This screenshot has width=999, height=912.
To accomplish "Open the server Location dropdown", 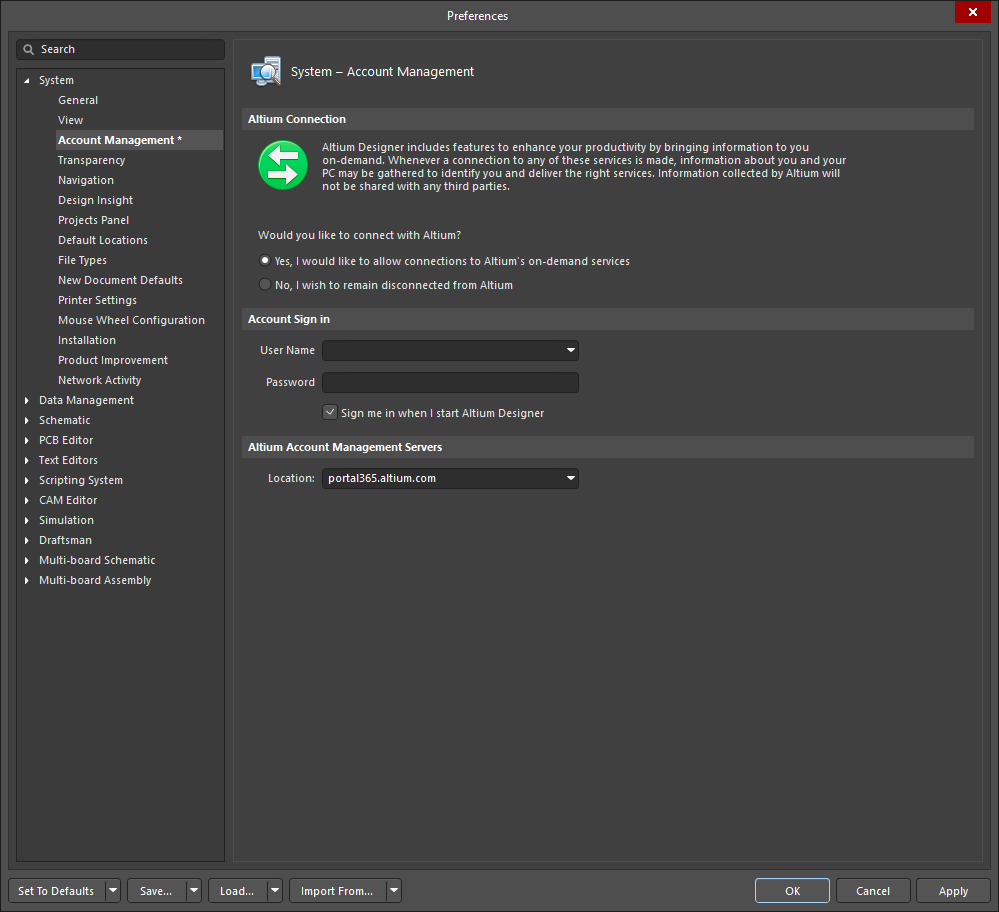I will [570, 479].
